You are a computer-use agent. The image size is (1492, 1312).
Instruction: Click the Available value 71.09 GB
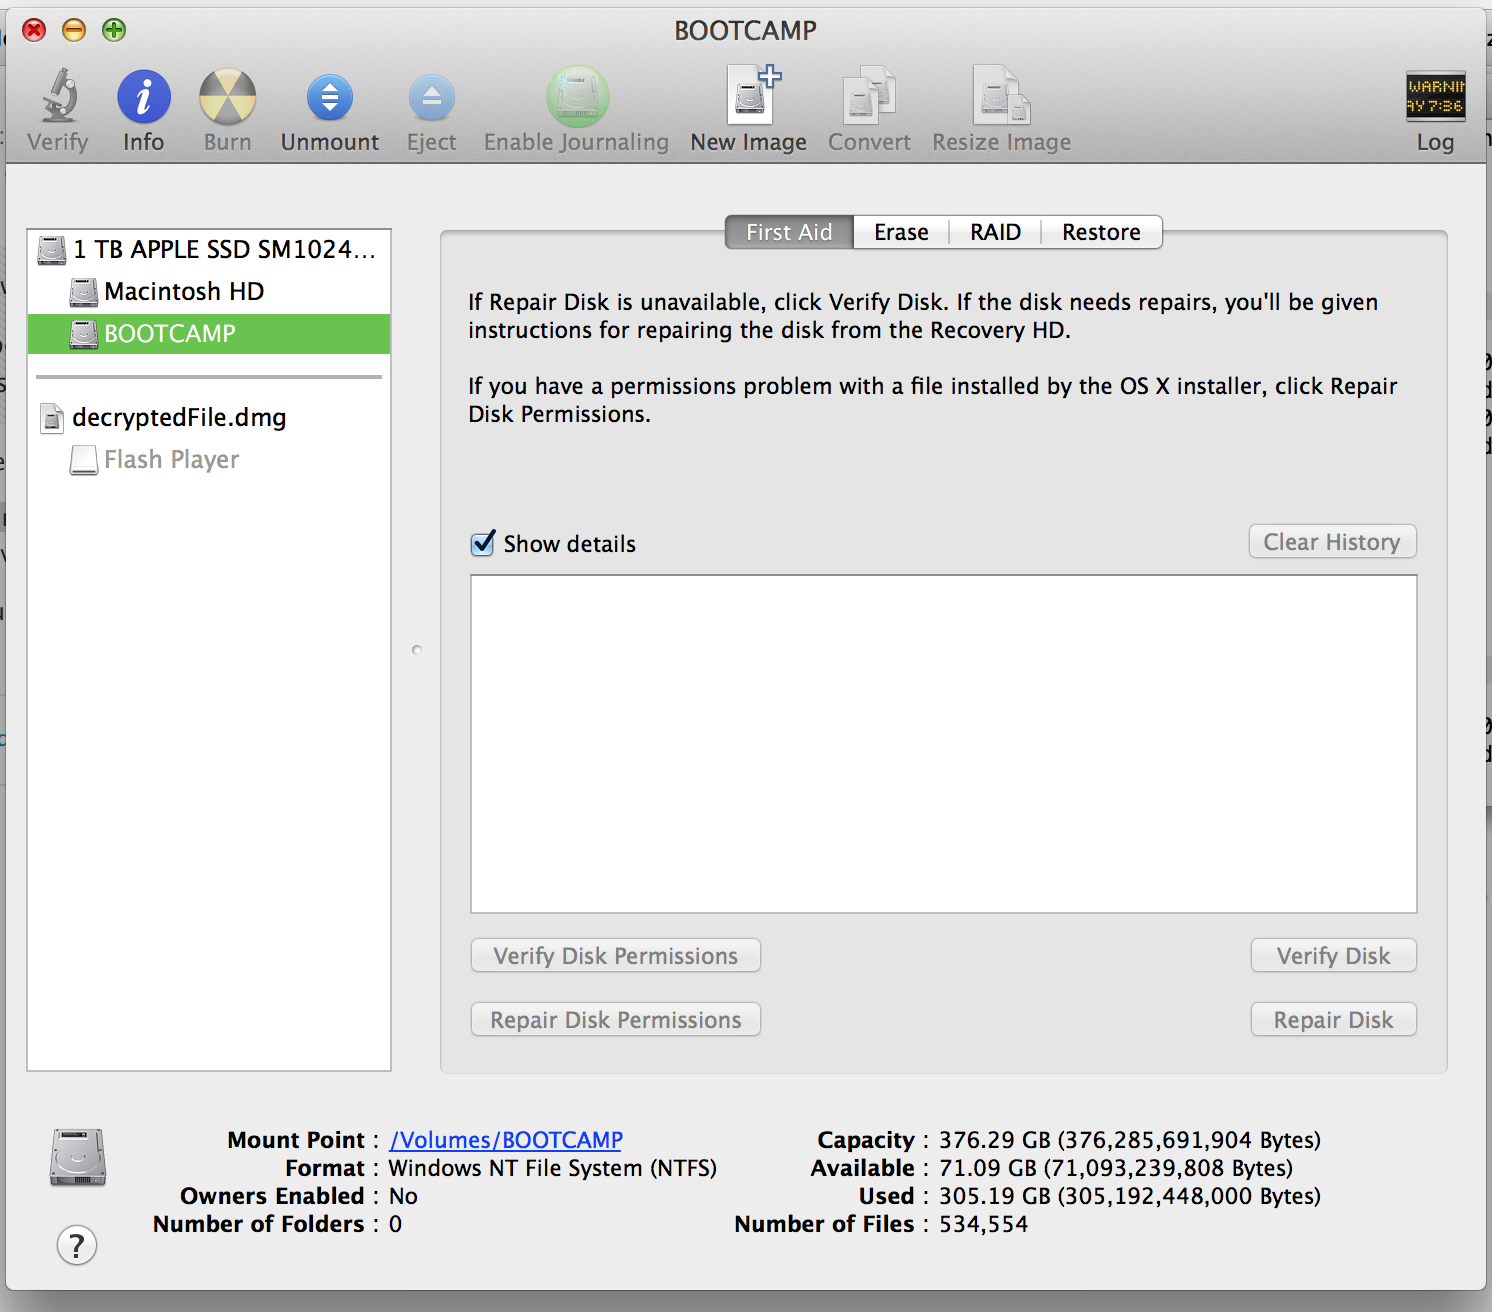[1115, 1168]
